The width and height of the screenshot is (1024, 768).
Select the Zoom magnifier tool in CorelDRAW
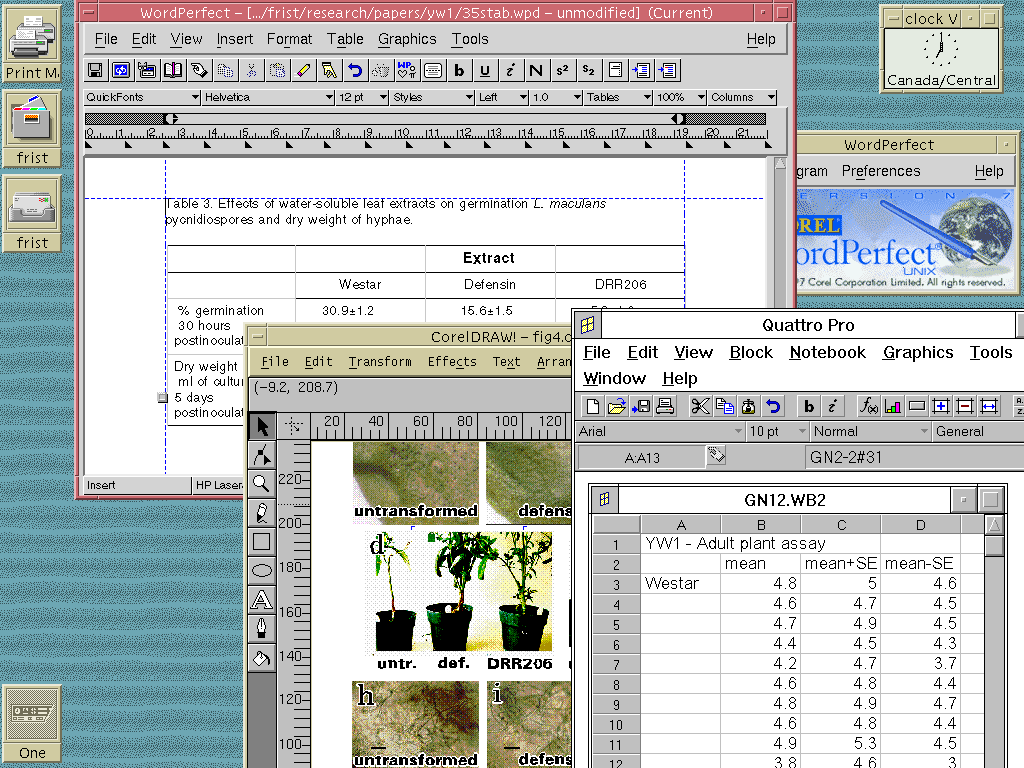262,484
